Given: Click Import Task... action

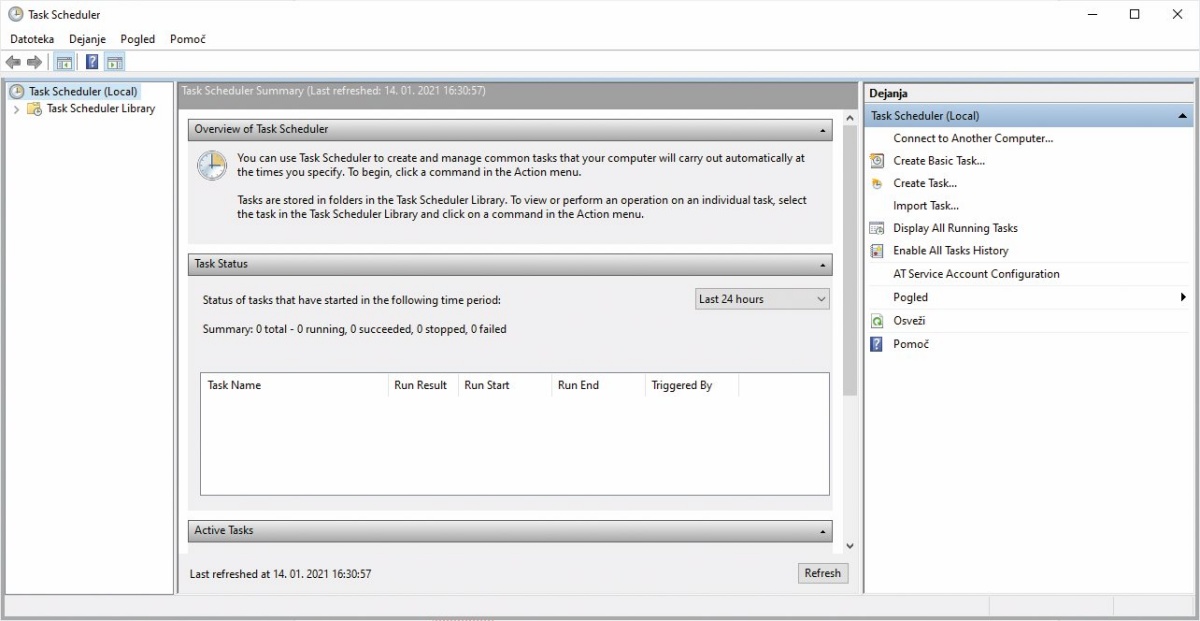Looking at the screenshot, I should pos(926,206).
